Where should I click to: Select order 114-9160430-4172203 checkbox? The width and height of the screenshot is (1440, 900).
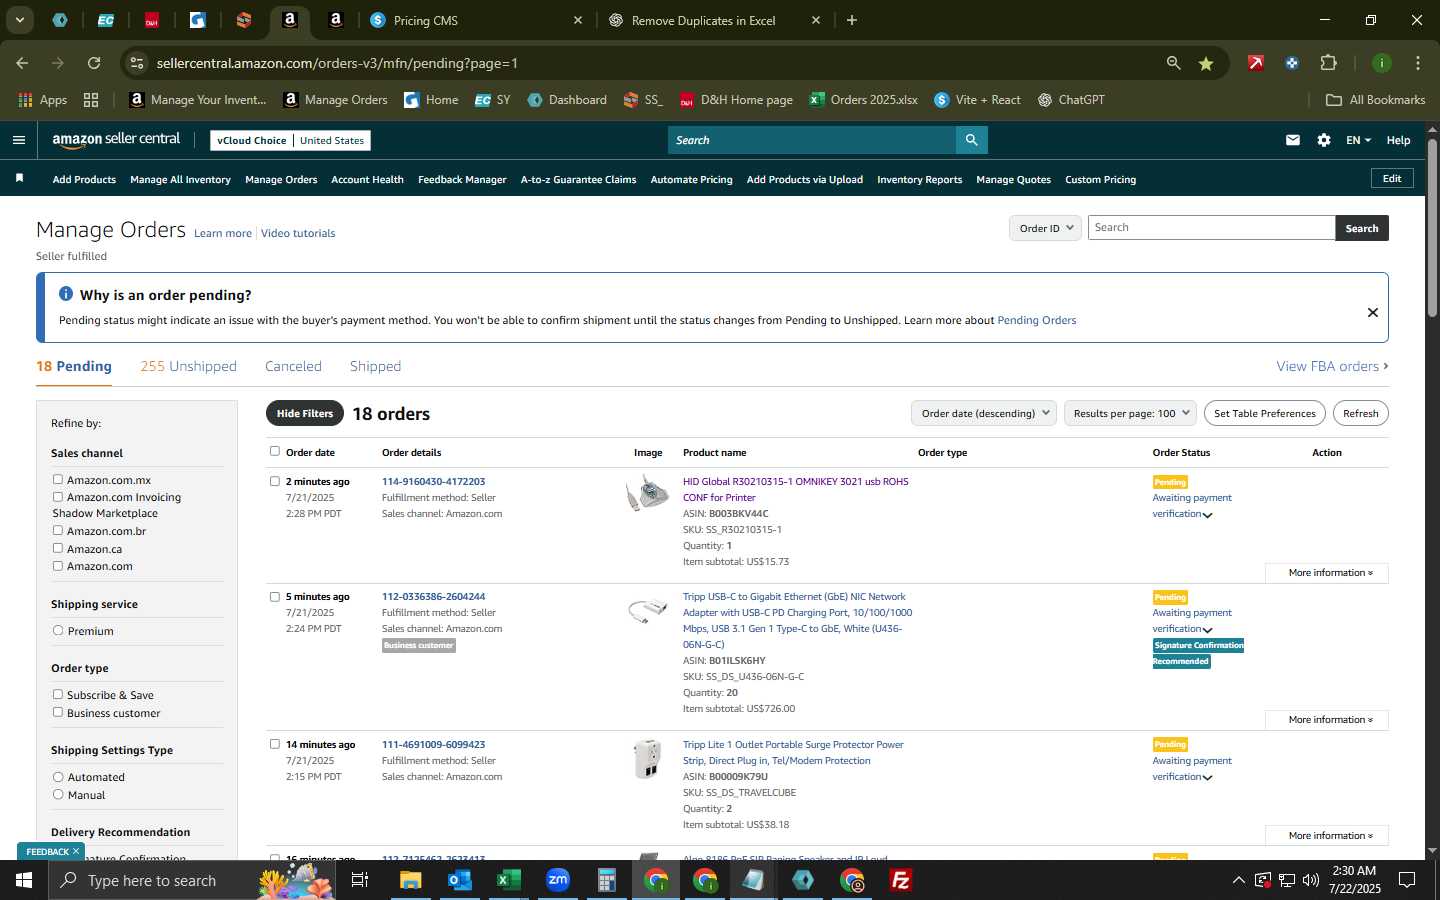[275, 481]
